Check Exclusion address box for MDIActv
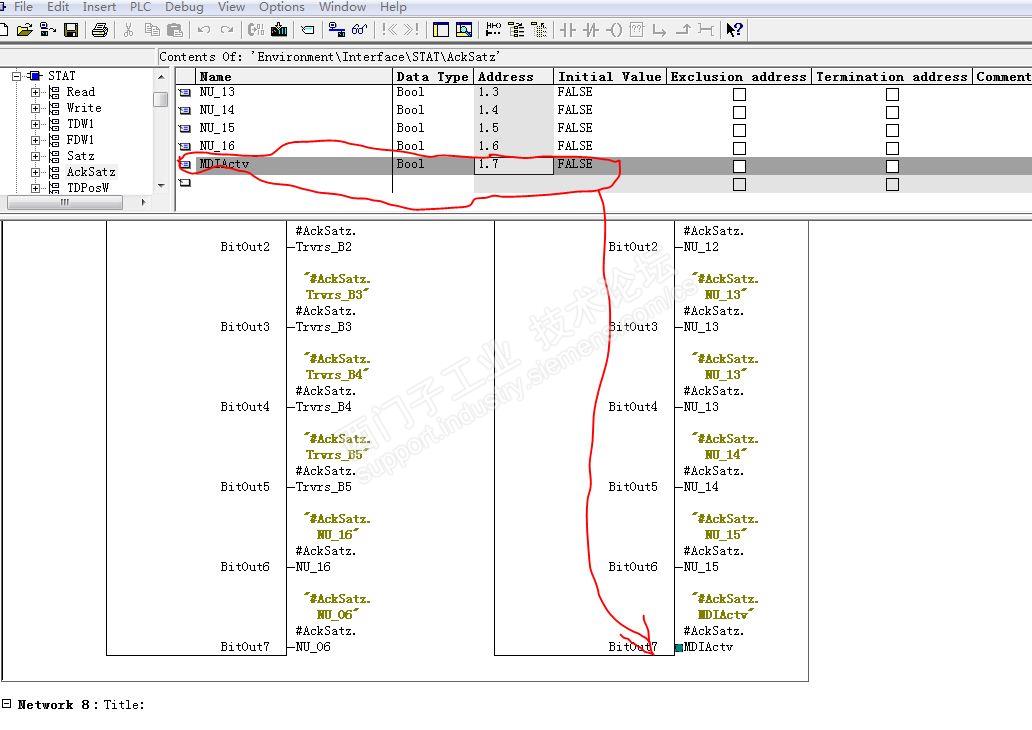 (x=739, y=166)
